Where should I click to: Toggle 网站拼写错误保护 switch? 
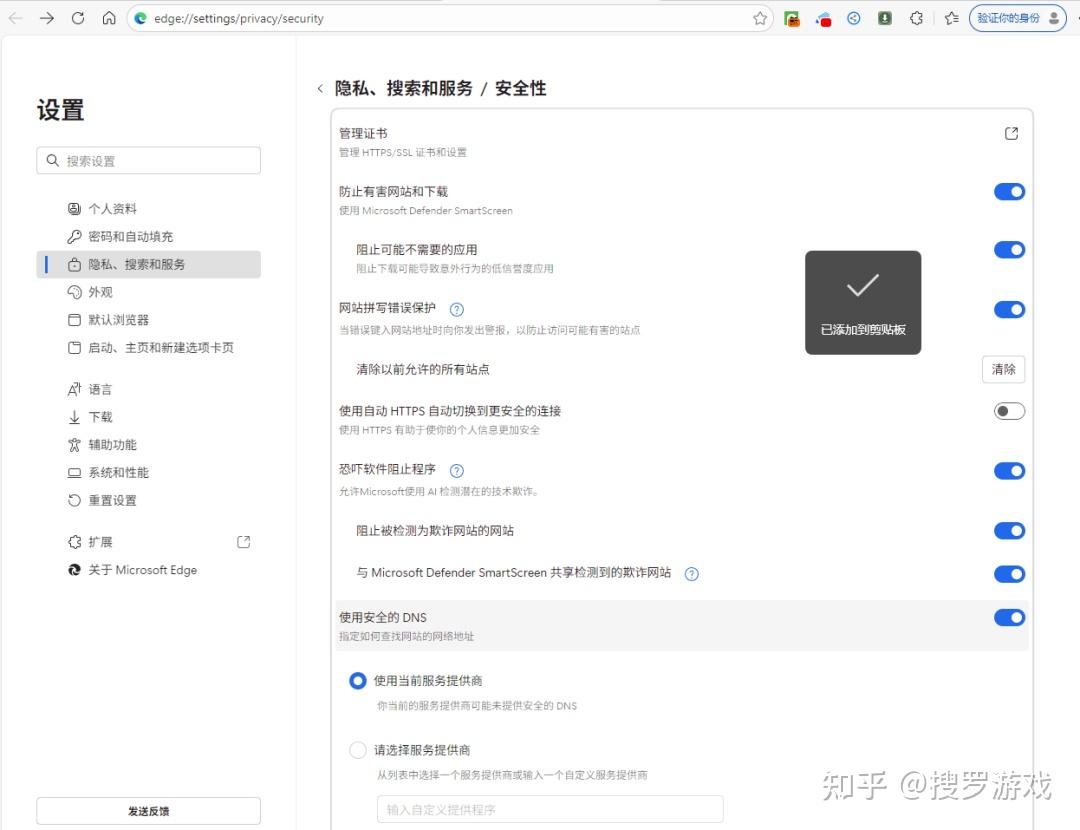[1009, 309]
